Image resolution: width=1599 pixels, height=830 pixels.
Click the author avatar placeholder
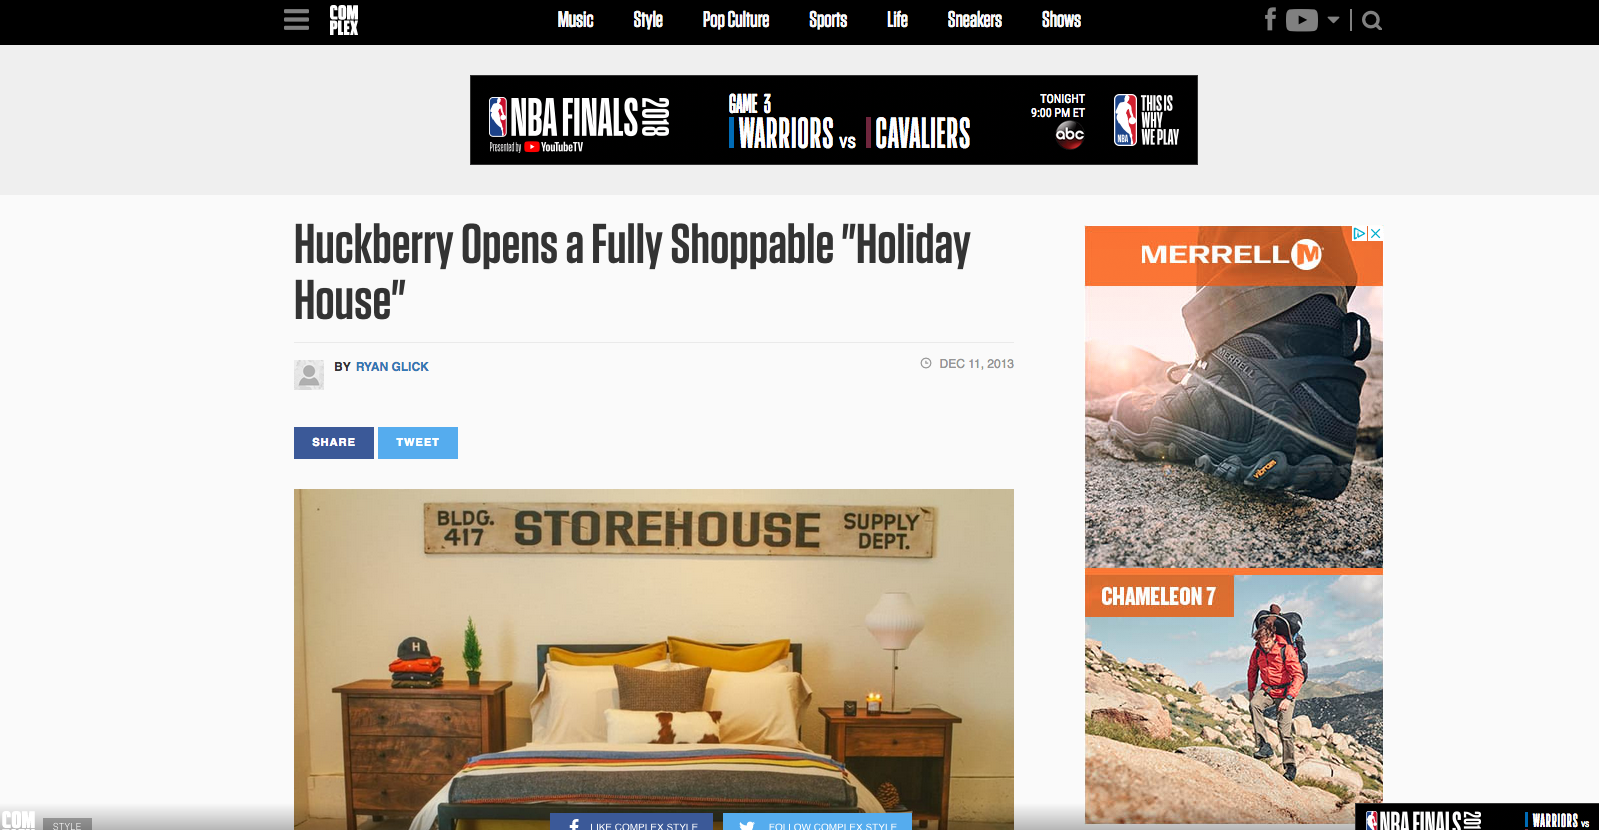point(309,375)
